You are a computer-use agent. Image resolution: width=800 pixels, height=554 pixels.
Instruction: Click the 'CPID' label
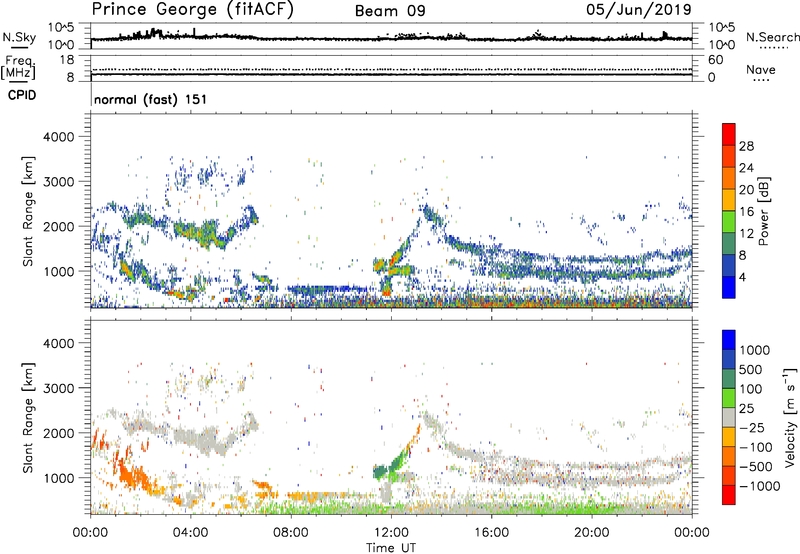[x=22, y=95]
